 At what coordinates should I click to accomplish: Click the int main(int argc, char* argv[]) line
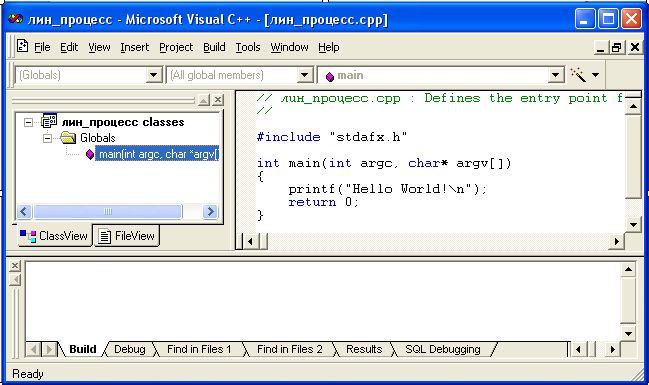point(384,163)
